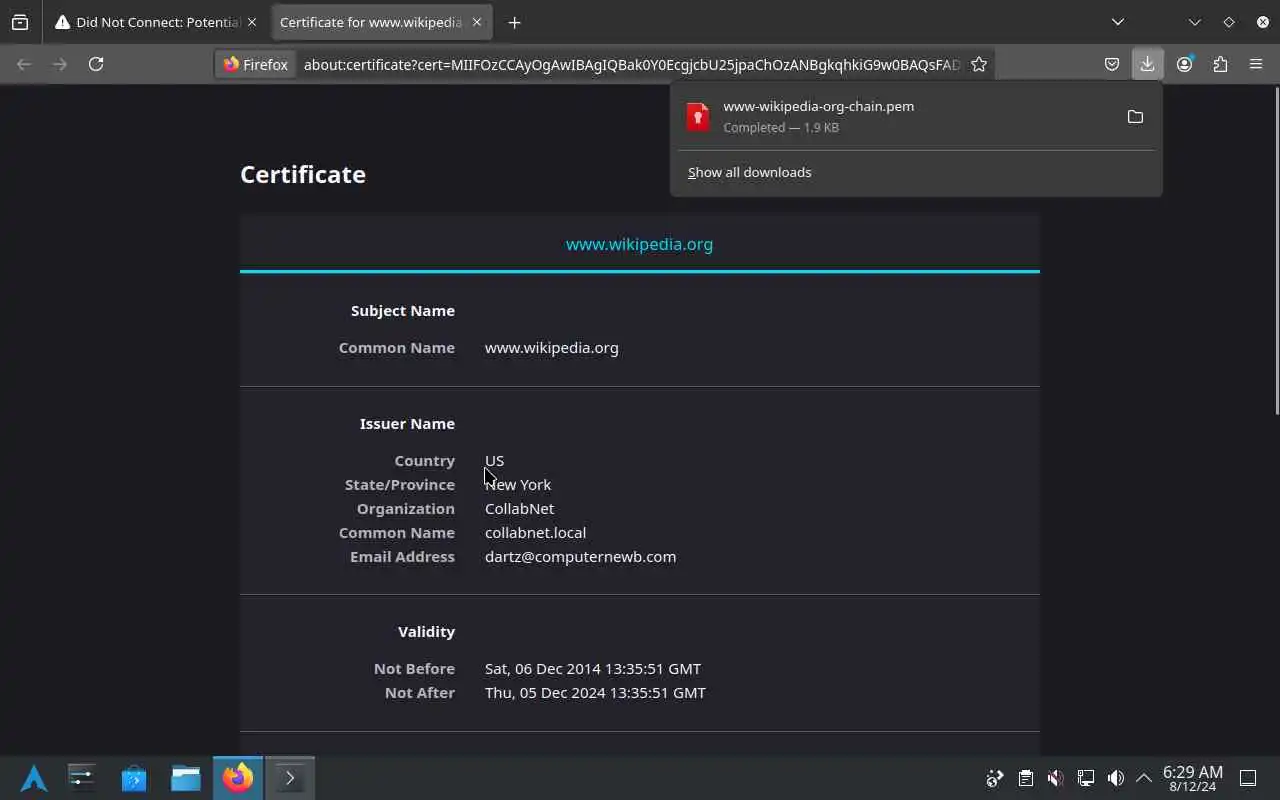This screenshot has width=1280, height=800.
Task: Open the list all tabs dropdown
Action: [1118, 22]
